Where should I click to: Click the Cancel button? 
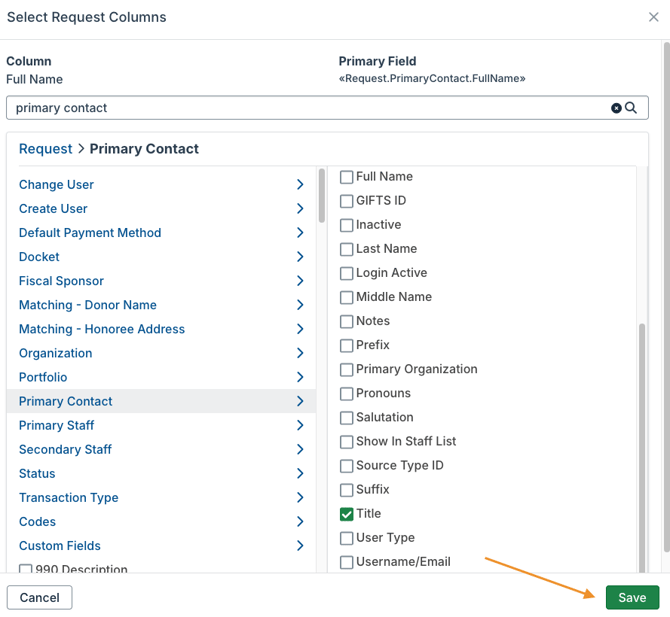click(x=40, y=597)
